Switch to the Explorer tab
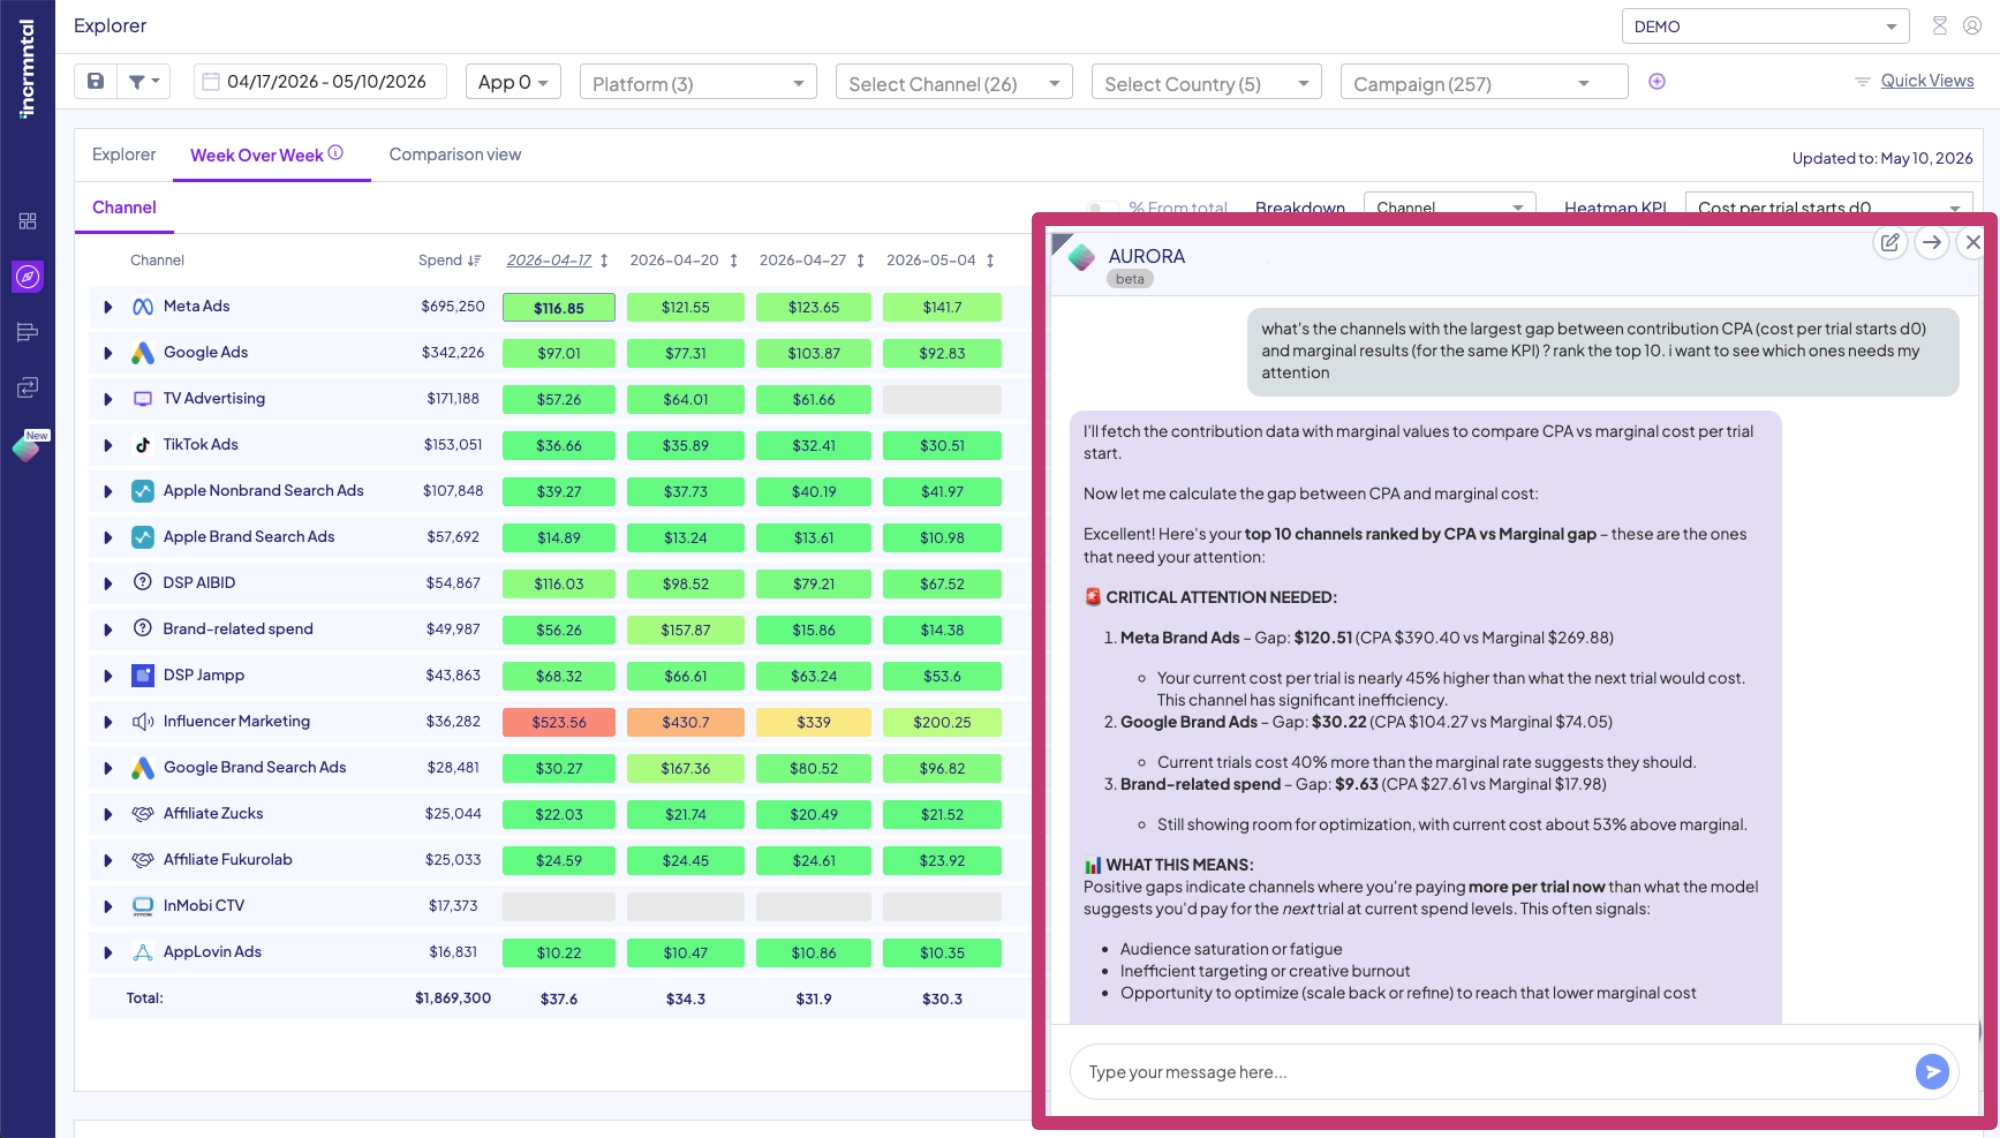Image resolution: width=2000 pixels, height=1138 pixels. coord(124,154)
